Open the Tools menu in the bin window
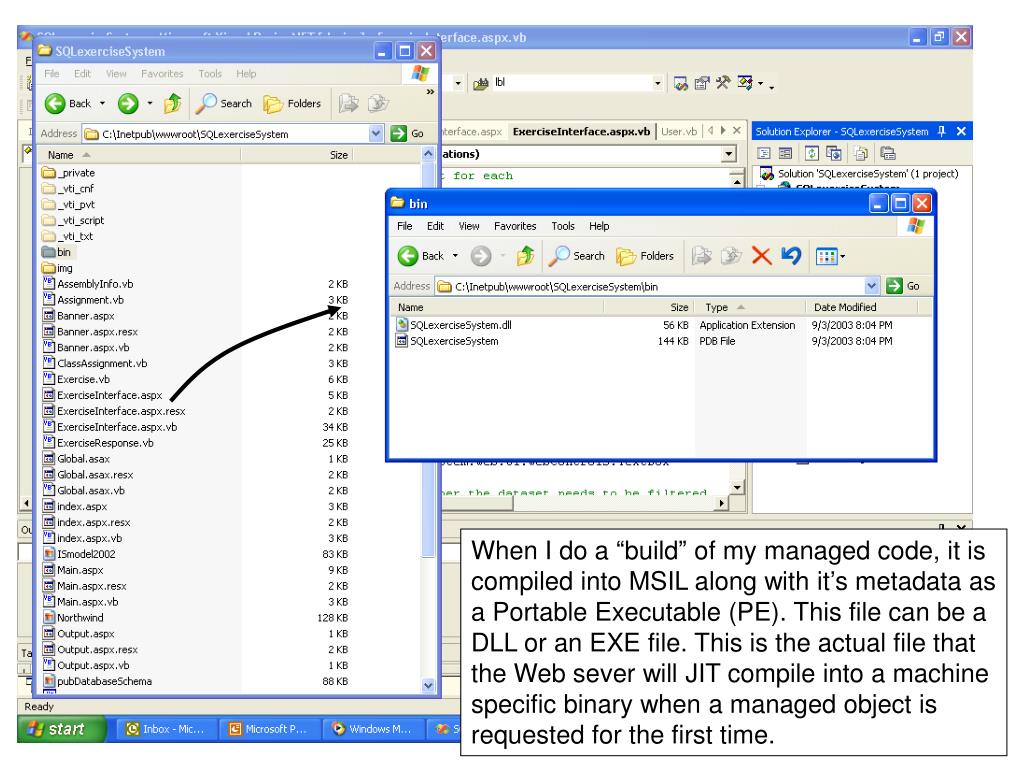1024x768 pixels. point(563,226)
